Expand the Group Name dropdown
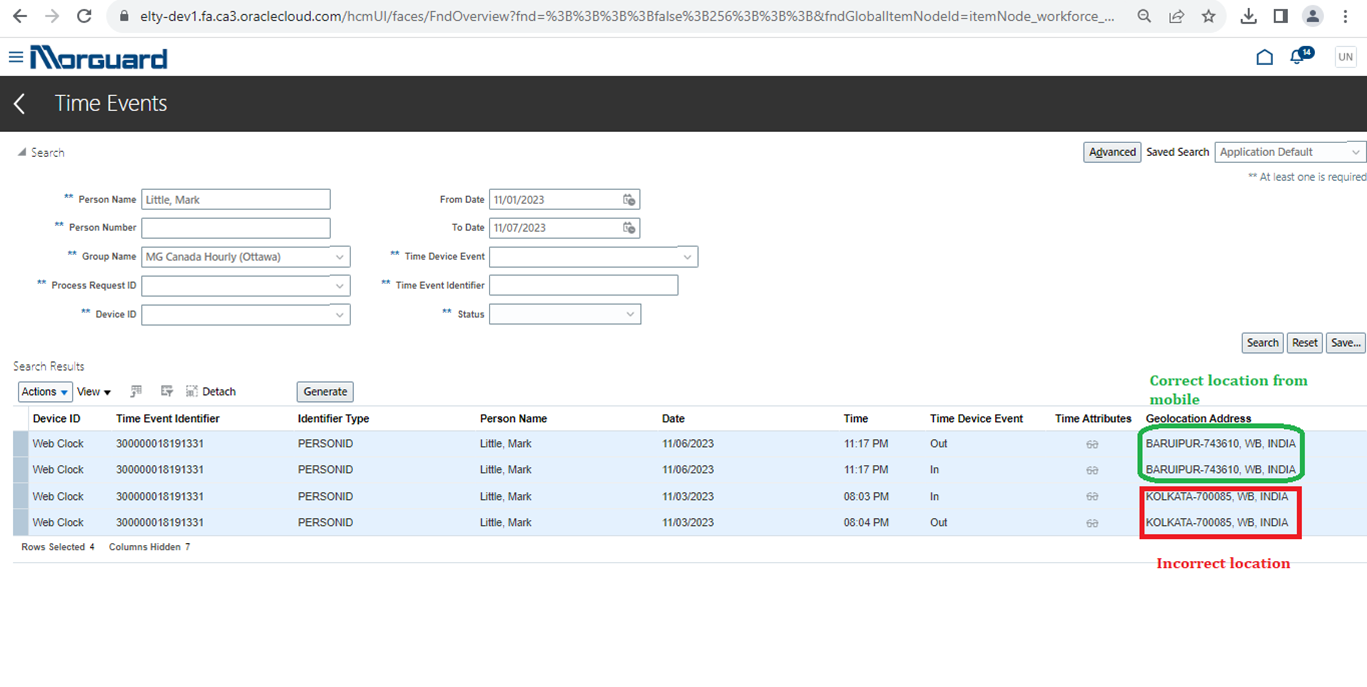This screenshot has height=687, width=1367. [x=340, y=257]
